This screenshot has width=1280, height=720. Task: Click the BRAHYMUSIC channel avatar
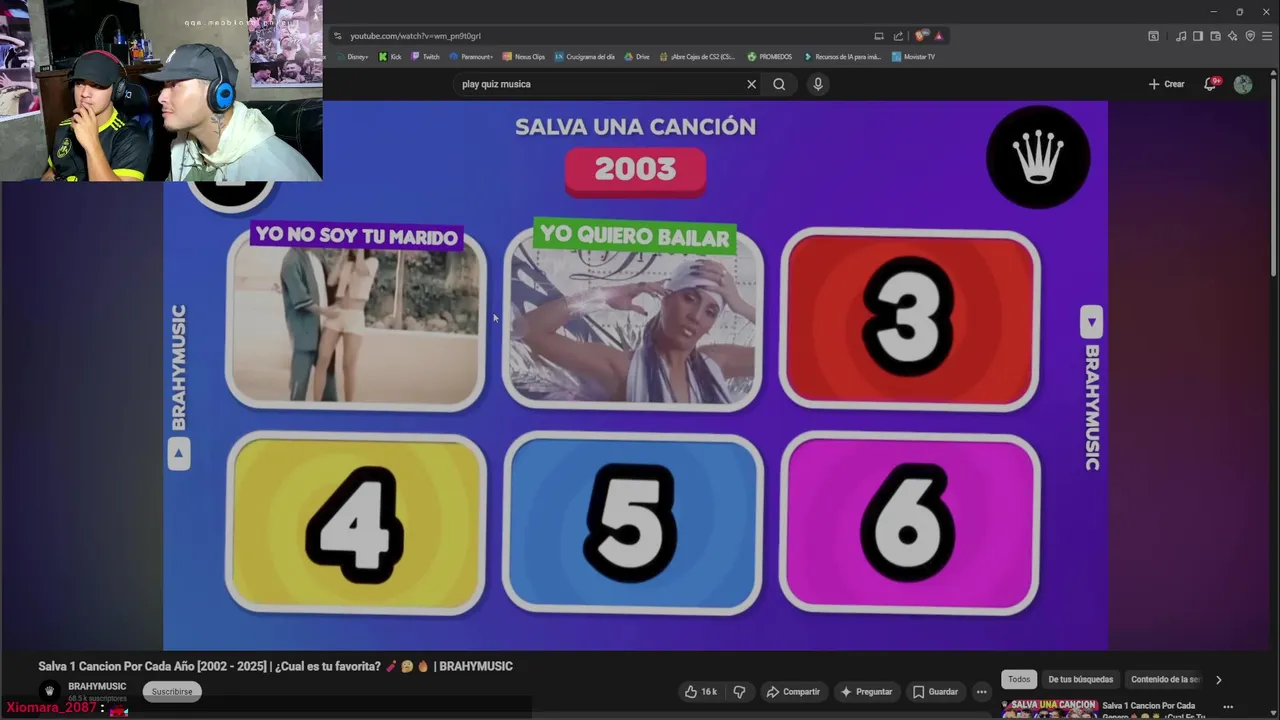49,691
